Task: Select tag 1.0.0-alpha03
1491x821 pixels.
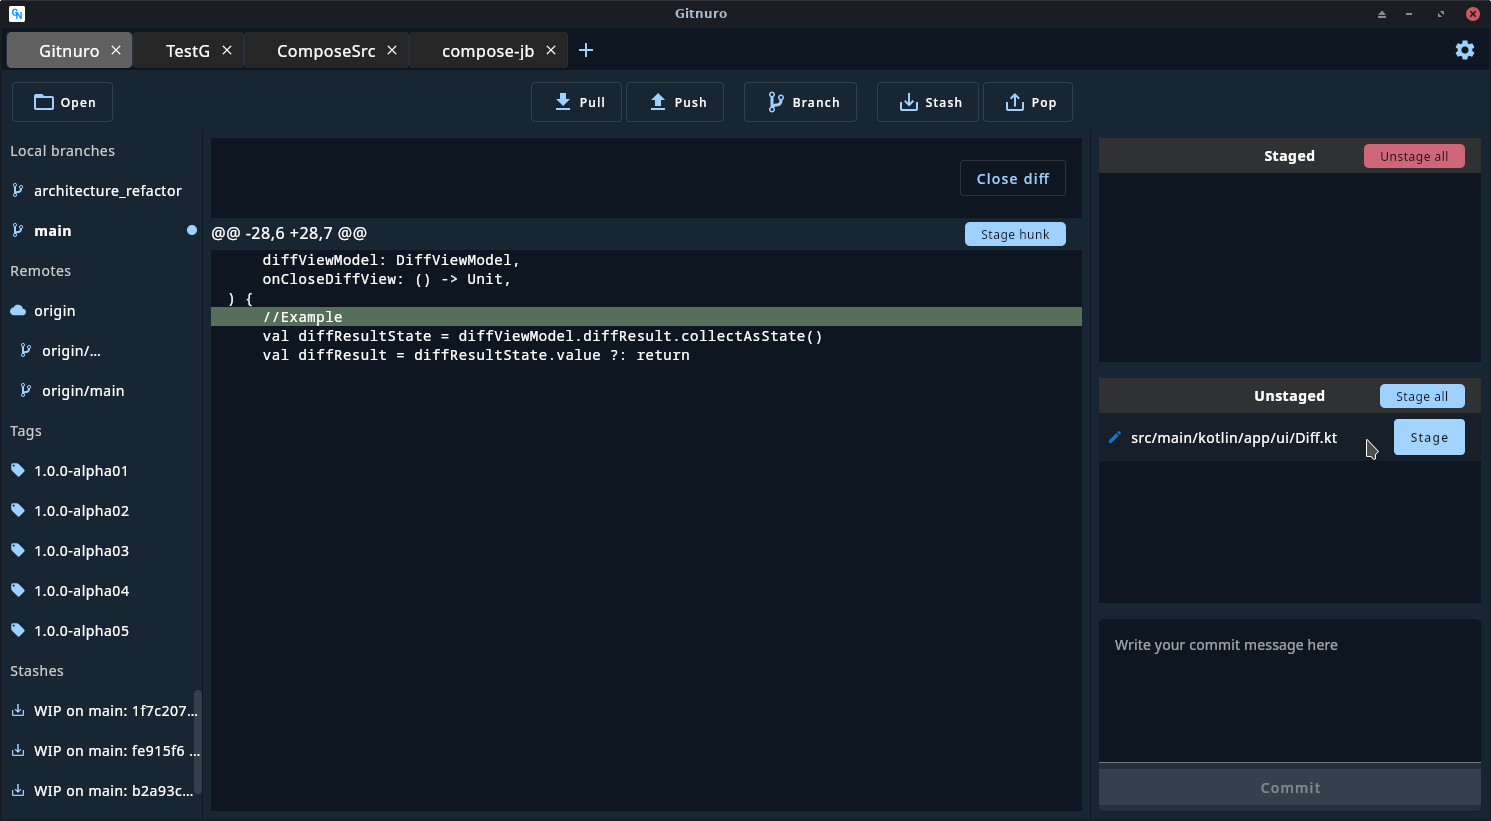Action: 101,551
